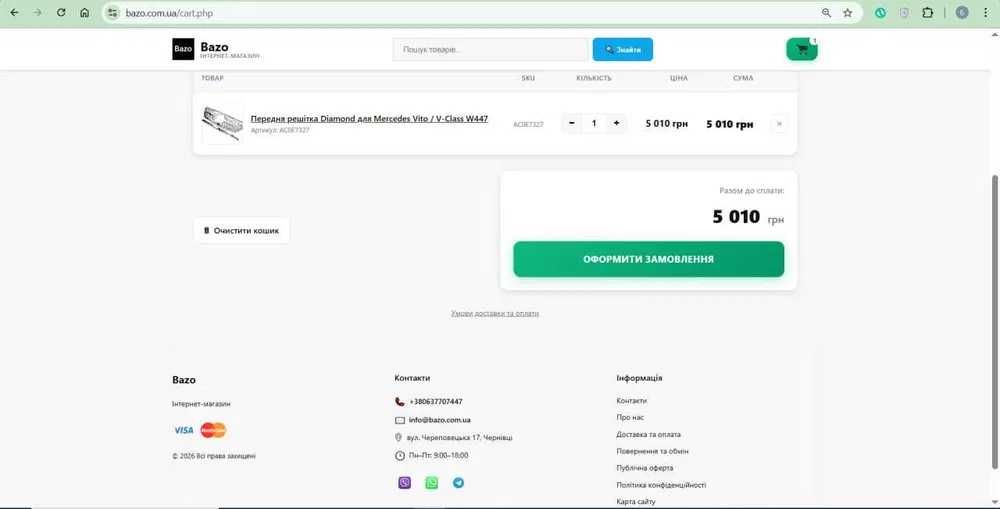Click the Очистити кошик button

click(x=241, y=230)
